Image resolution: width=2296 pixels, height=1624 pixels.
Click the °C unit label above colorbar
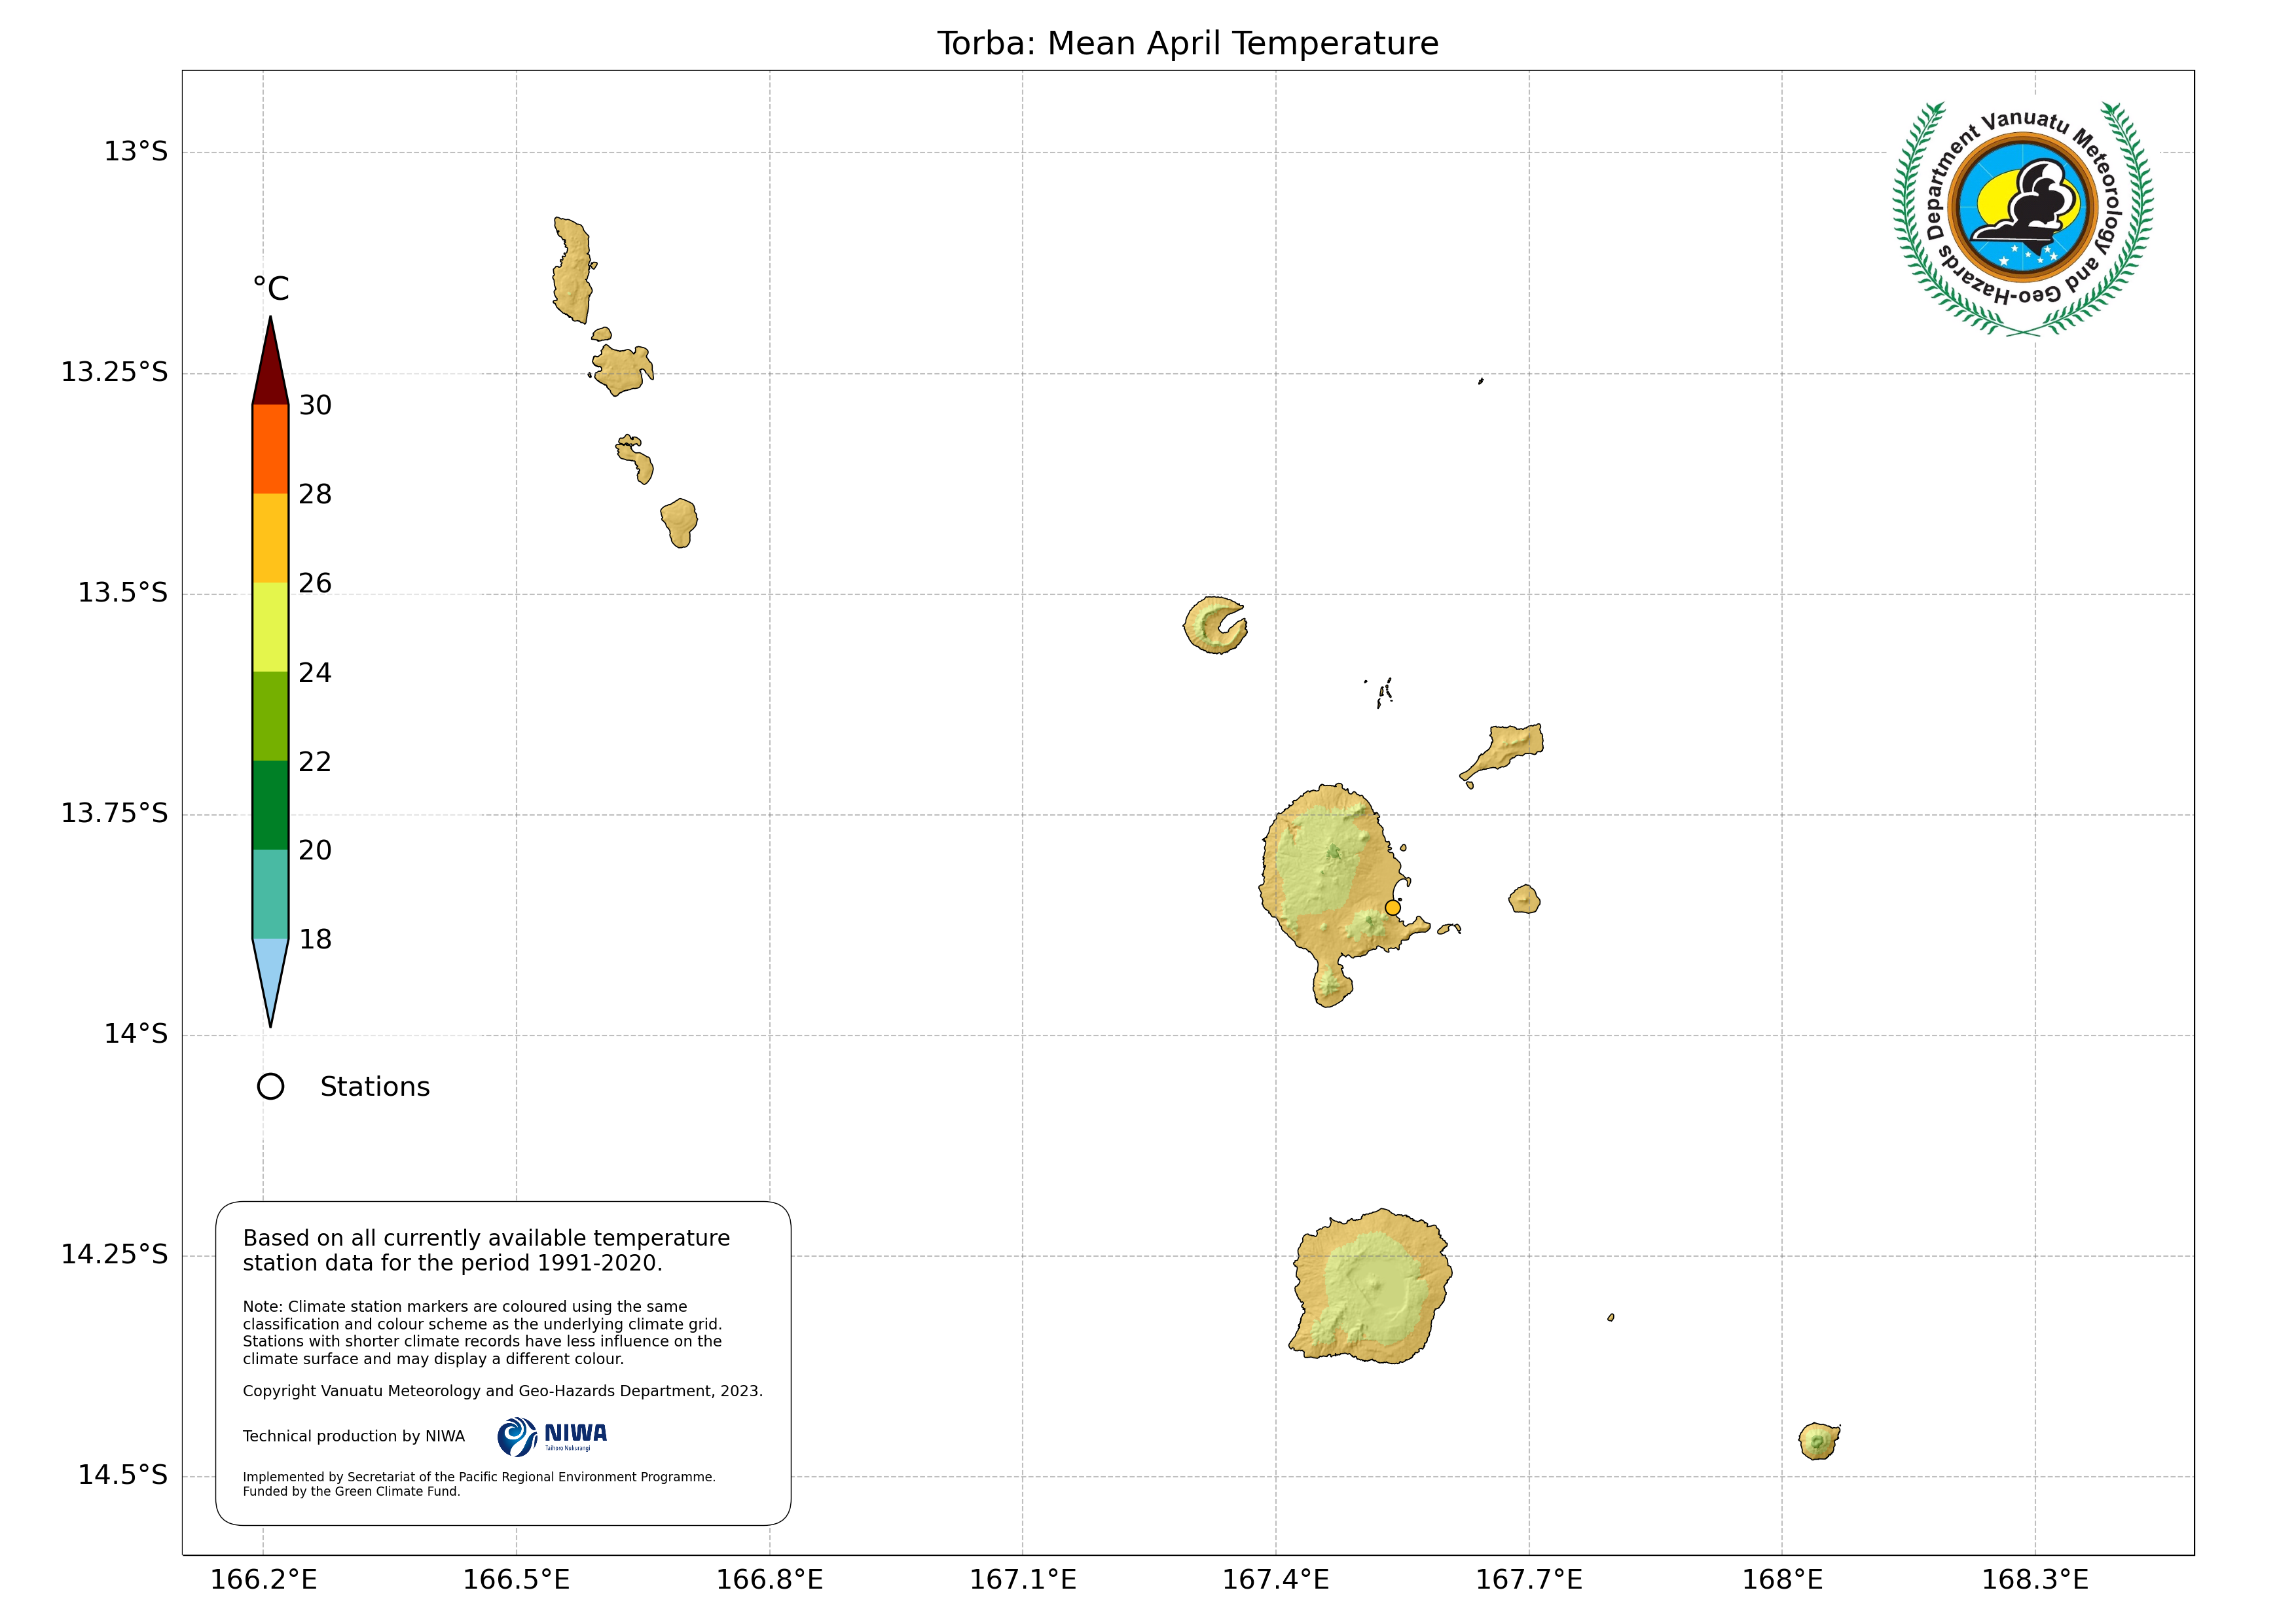click(270, 289)
